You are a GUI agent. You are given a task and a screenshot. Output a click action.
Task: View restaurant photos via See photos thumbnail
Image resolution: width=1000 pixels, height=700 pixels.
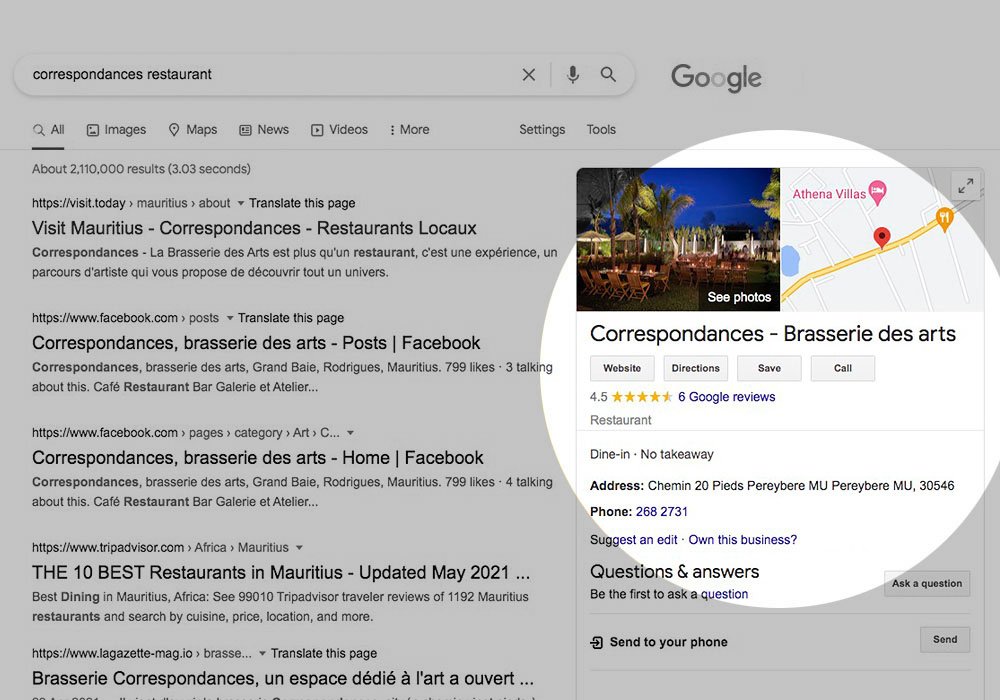pos(678,239)
